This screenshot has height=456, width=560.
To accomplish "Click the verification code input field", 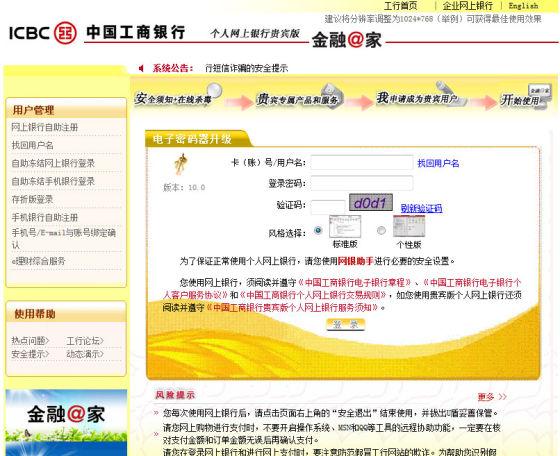I will tap(328, 207).
